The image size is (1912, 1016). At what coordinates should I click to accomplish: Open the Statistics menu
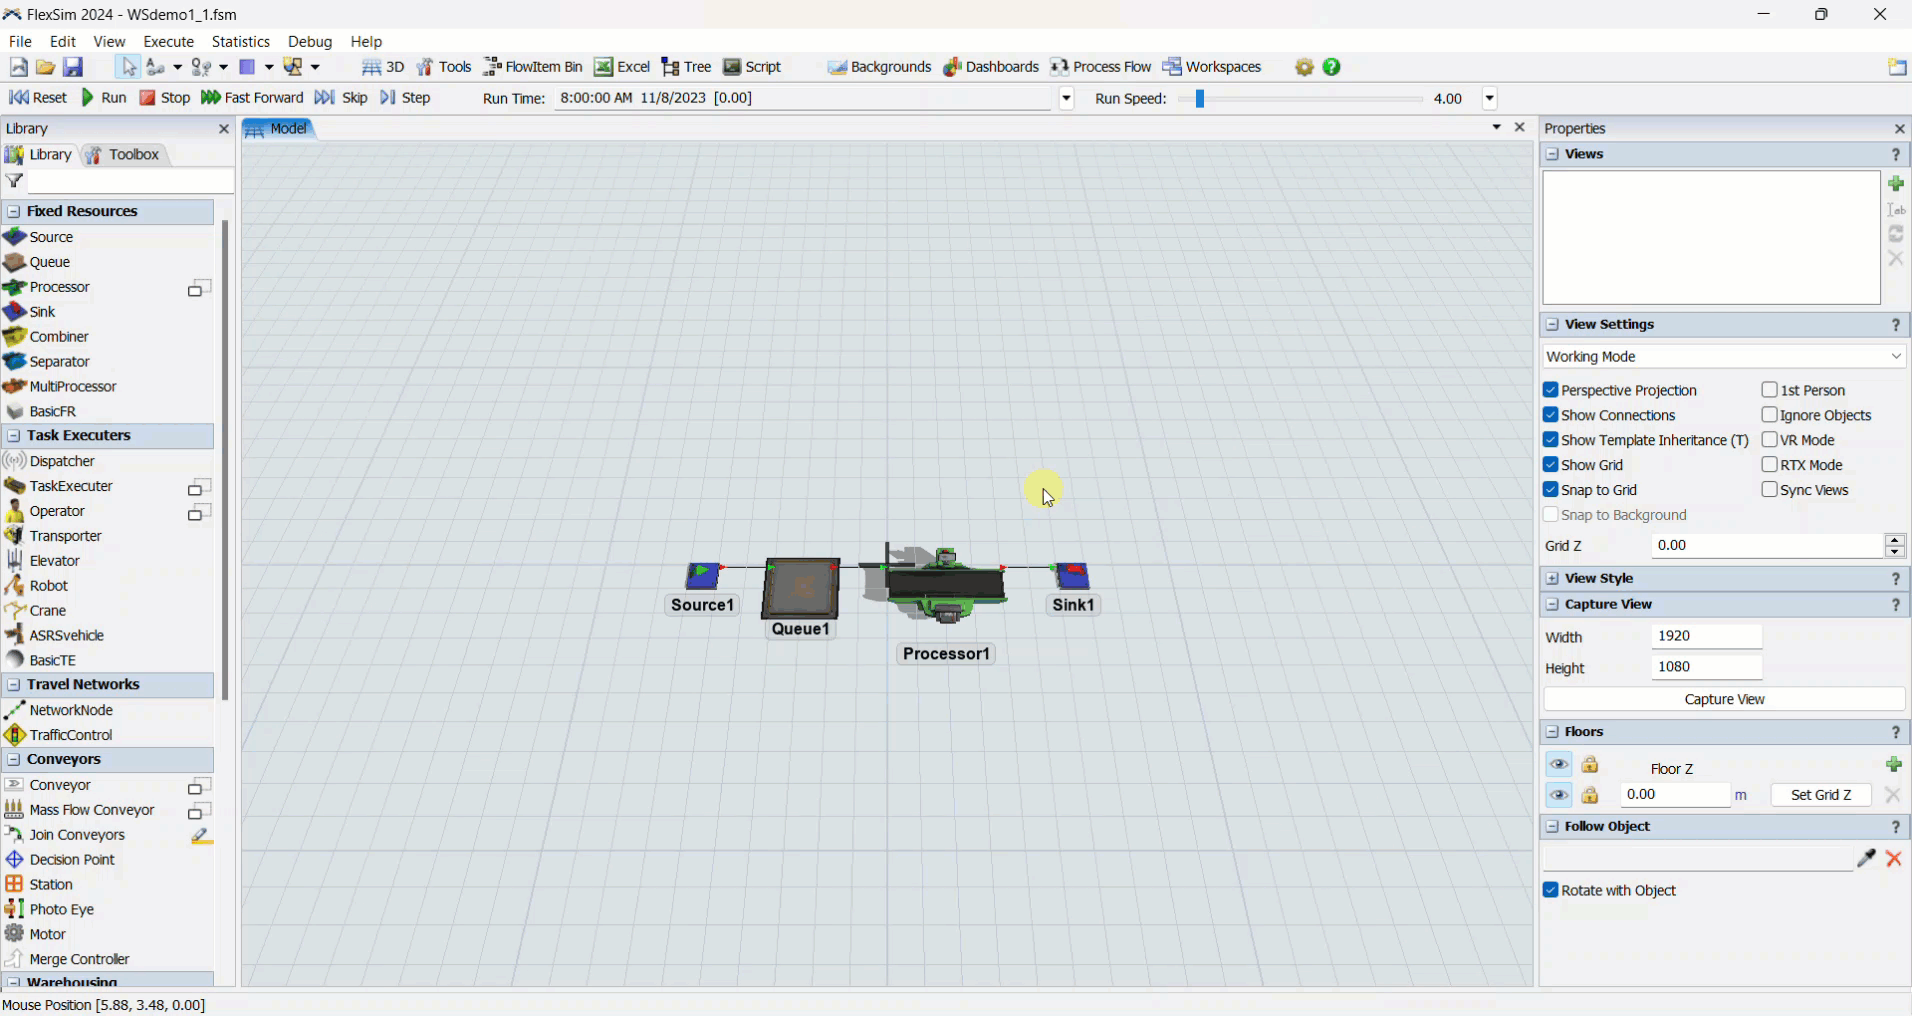pyautogui.click(x=240, y=42)
